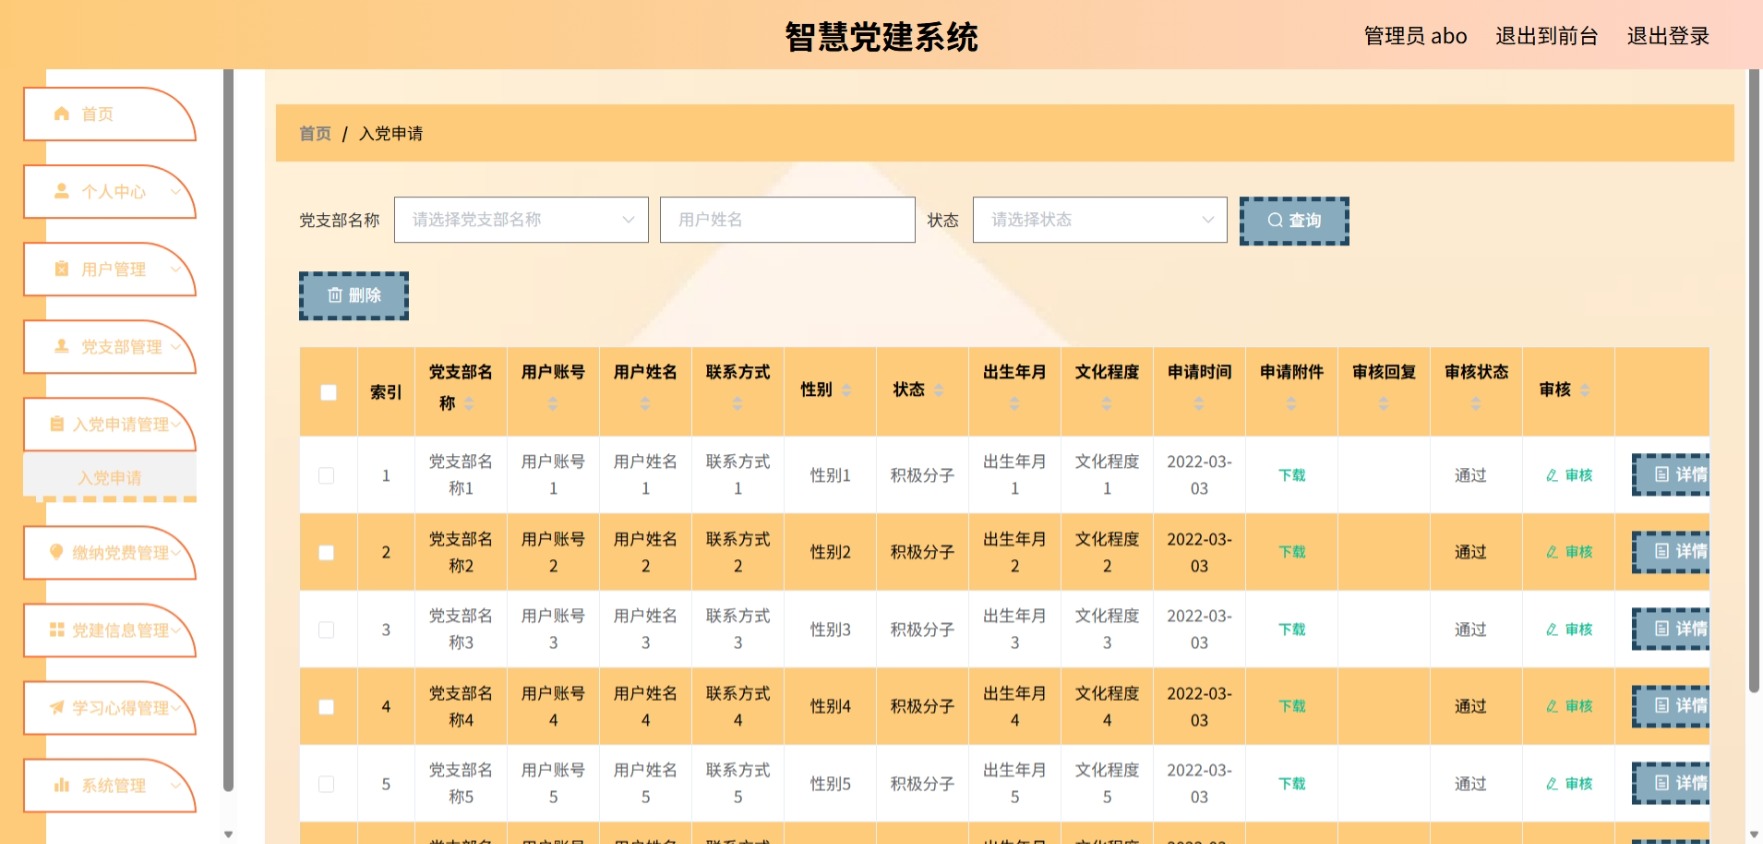Check the checkbox for row 1
This screenshot has height=844, width=1763.
(326, 475)
